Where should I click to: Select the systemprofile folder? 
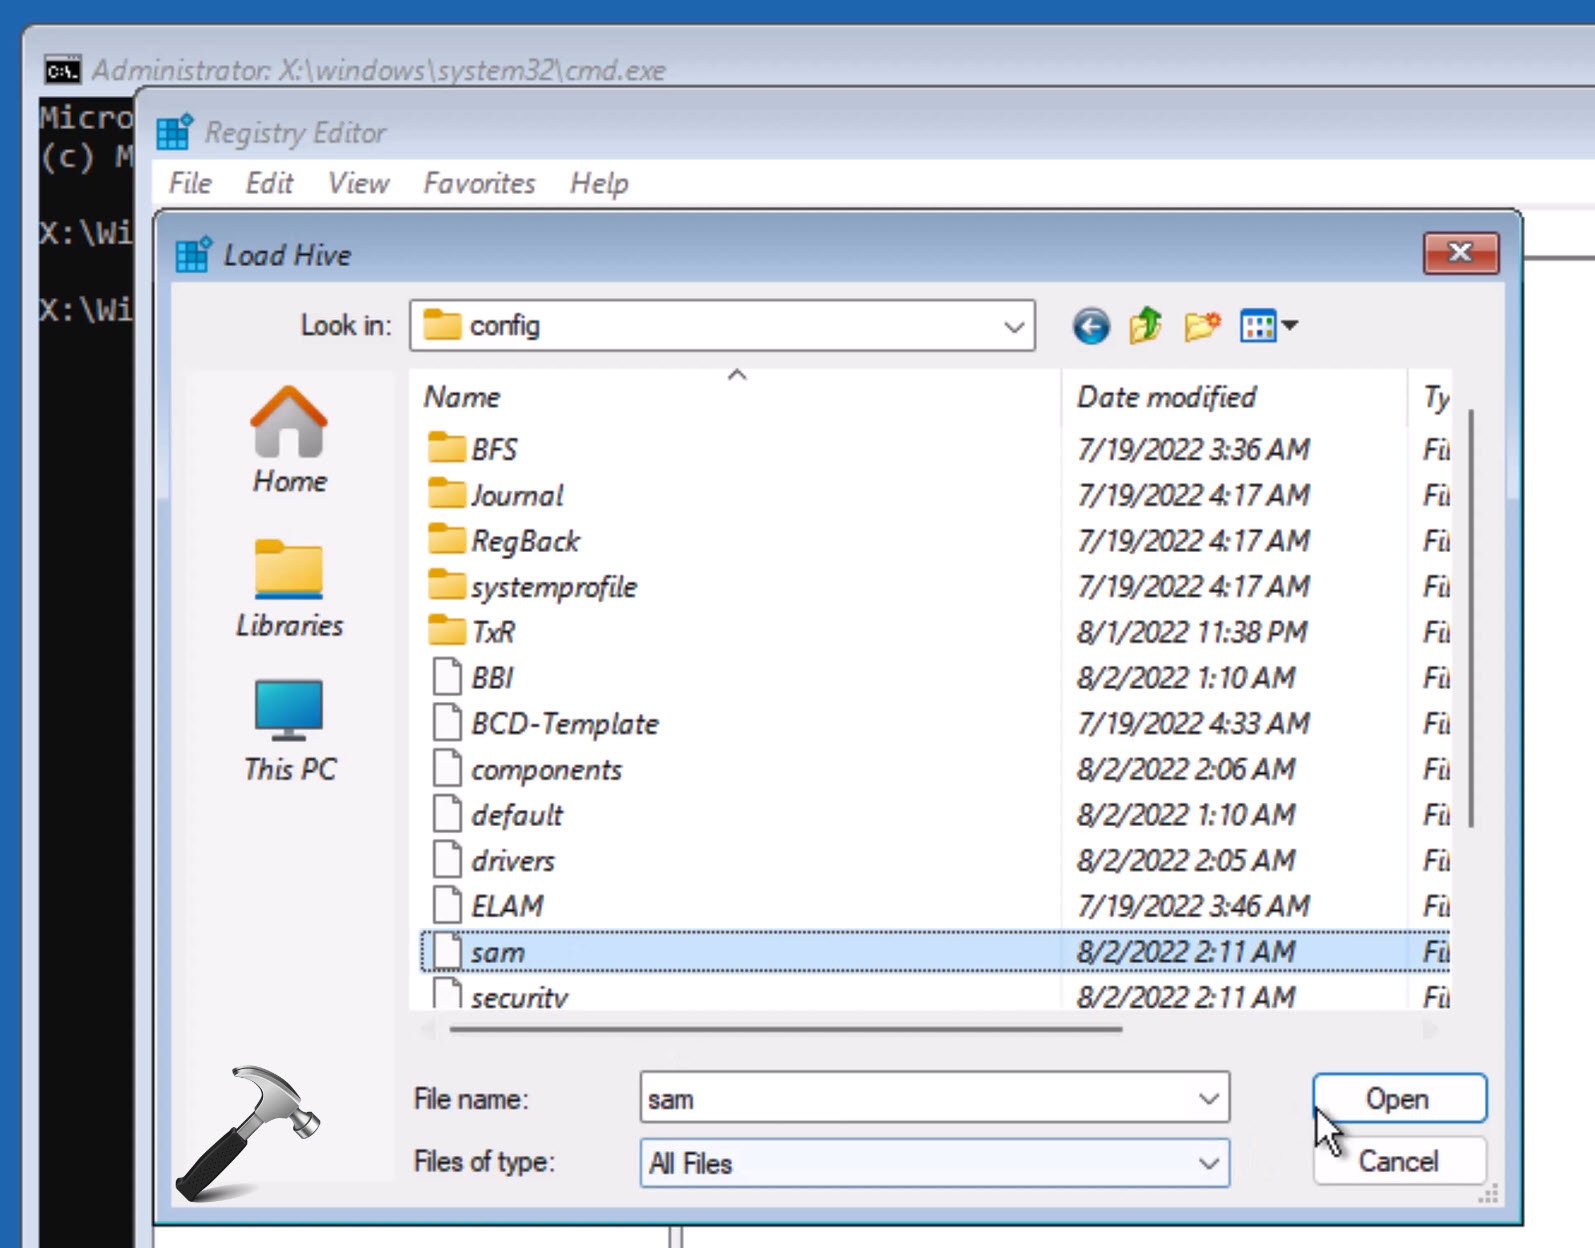pyautogui.click(x=552, y=587)
